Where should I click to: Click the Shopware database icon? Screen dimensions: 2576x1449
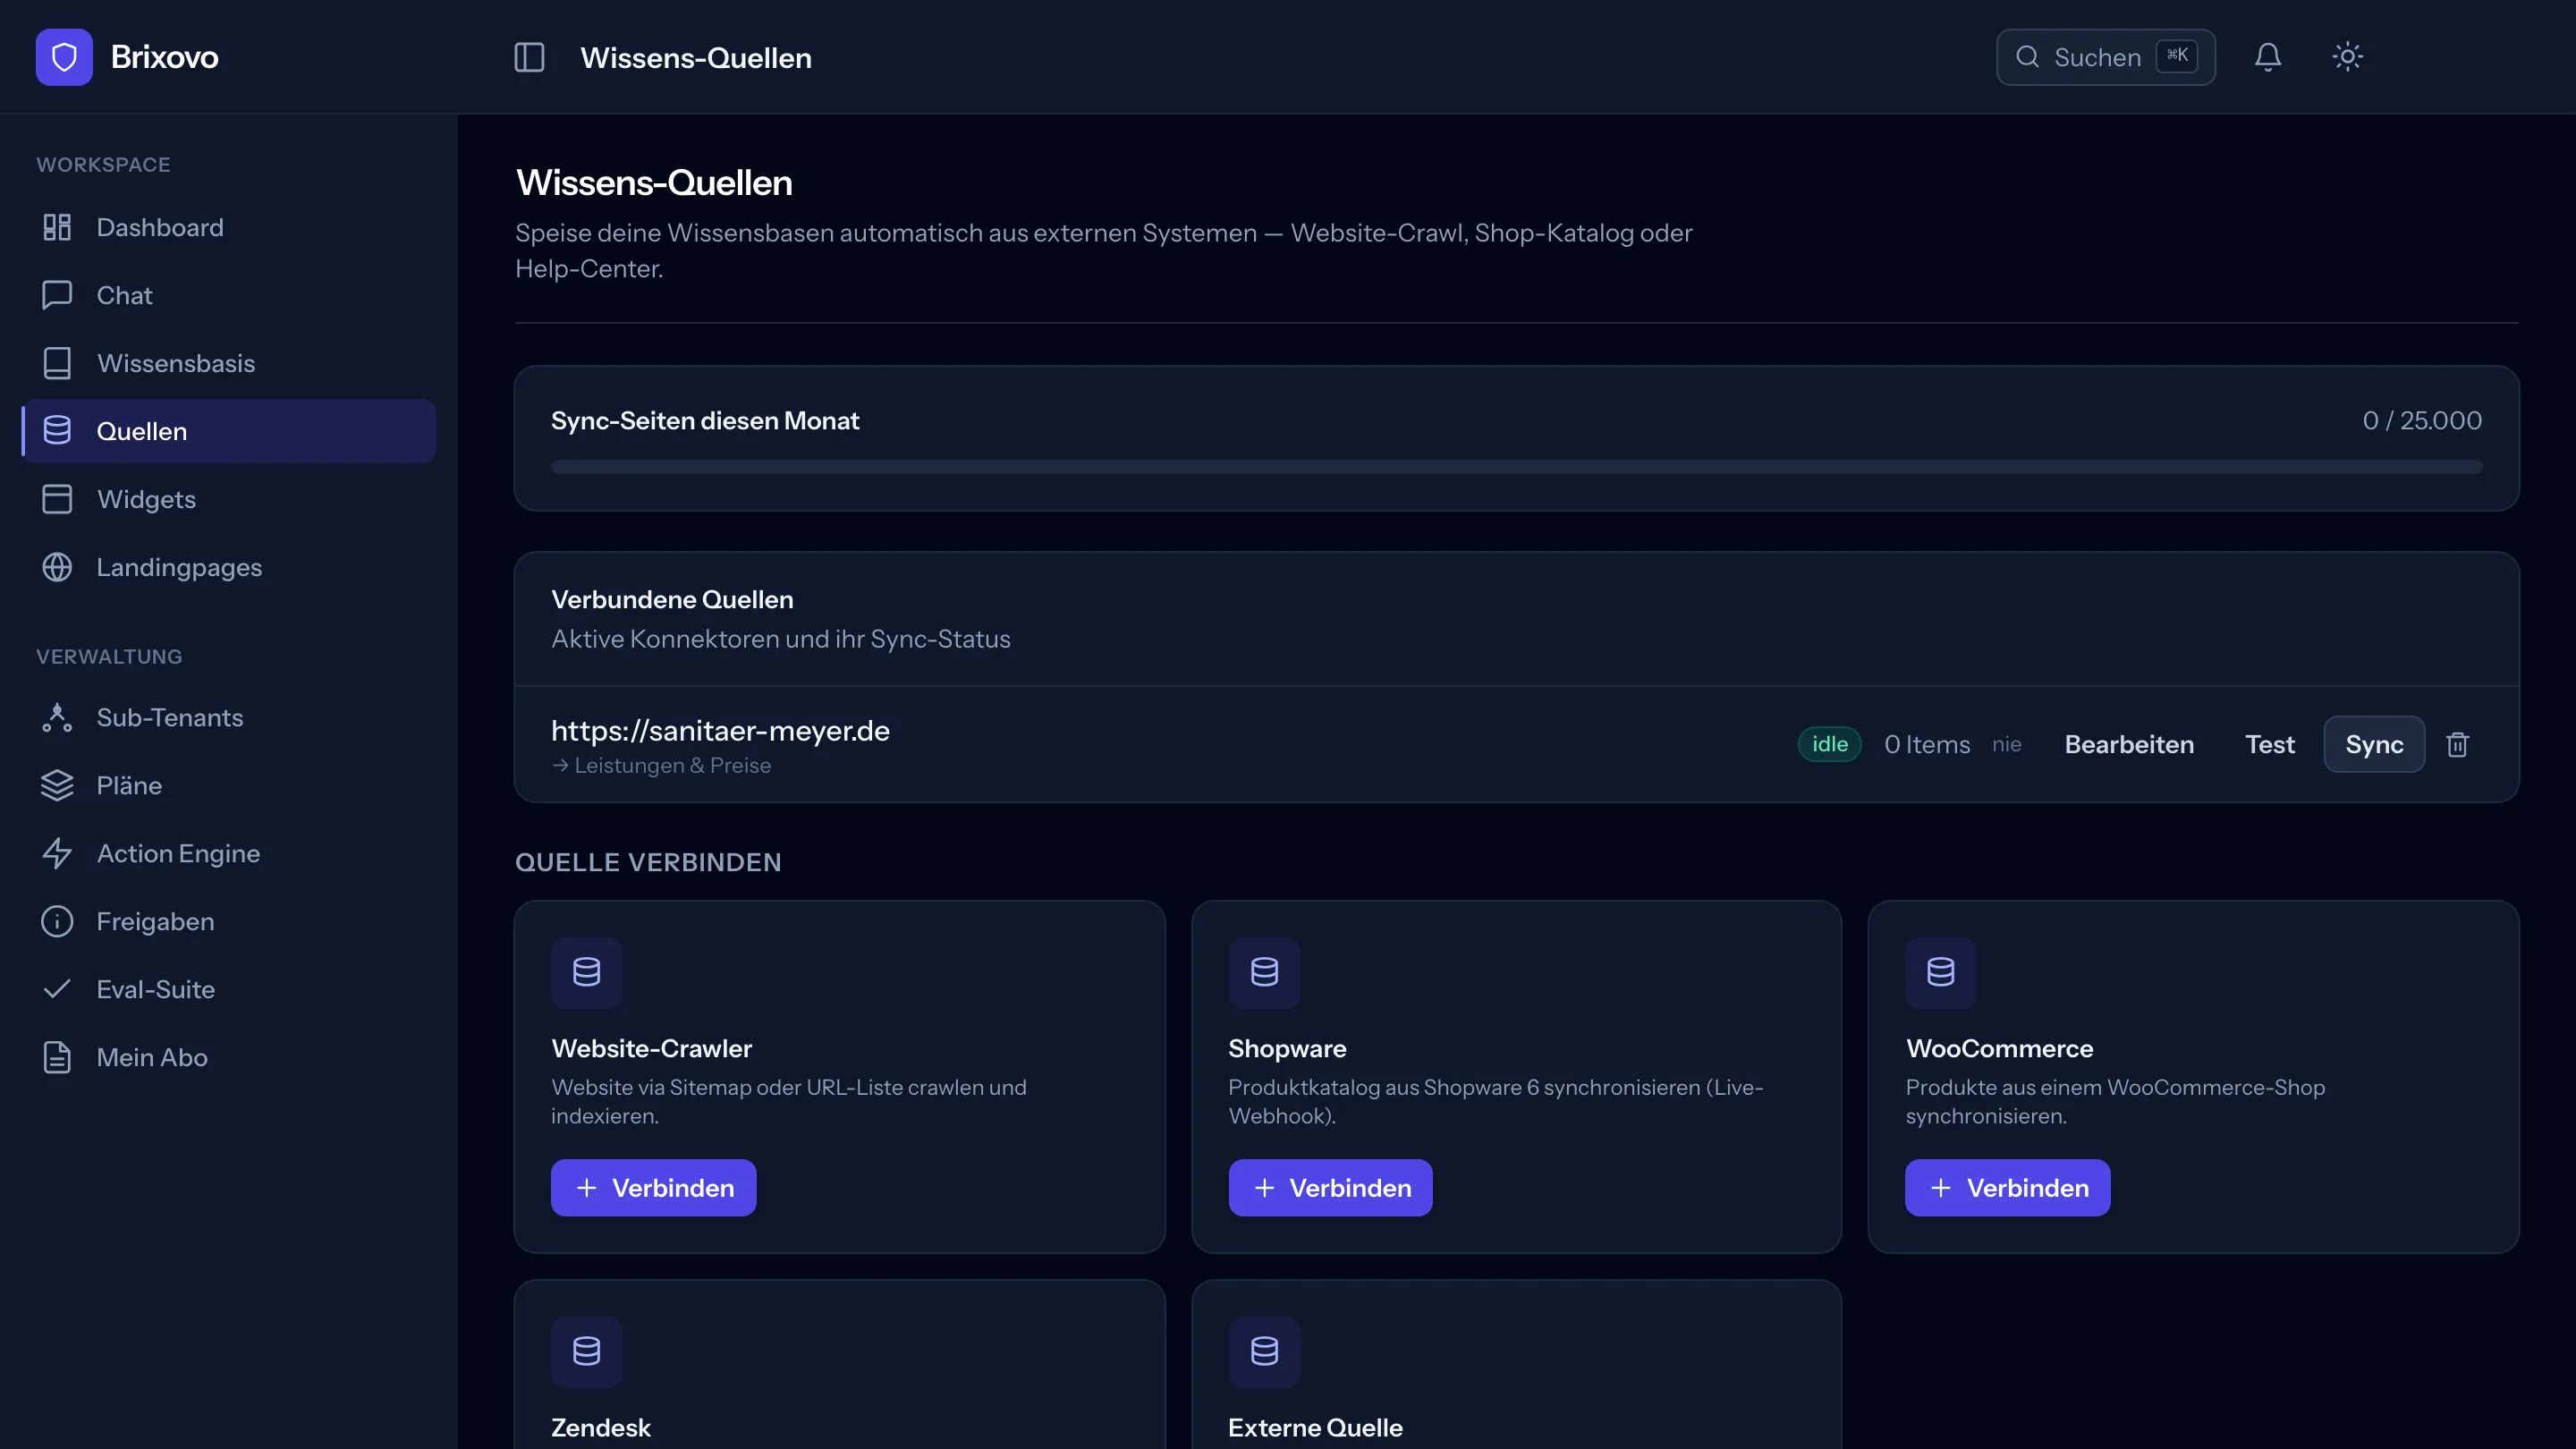tap(1264, 972)
